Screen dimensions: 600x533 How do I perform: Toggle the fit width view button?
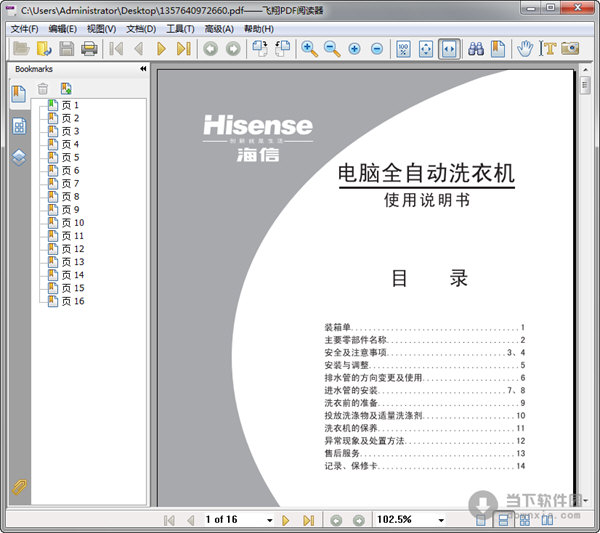coord(449,49)
